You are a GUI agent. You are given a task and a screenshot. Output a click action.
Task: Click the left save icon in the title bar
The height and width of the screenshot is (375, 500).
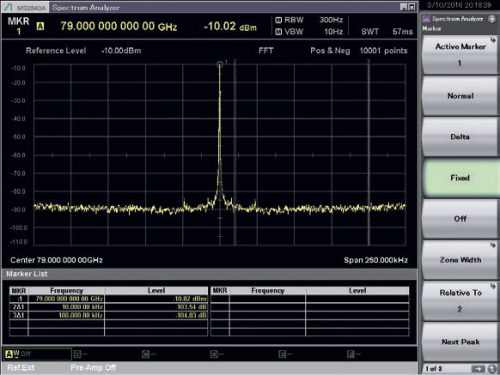[403, 7]
